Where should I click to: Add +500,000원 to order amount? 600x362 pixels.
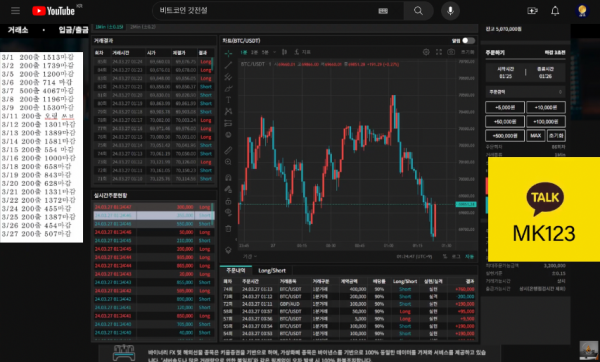click(505, 136)
